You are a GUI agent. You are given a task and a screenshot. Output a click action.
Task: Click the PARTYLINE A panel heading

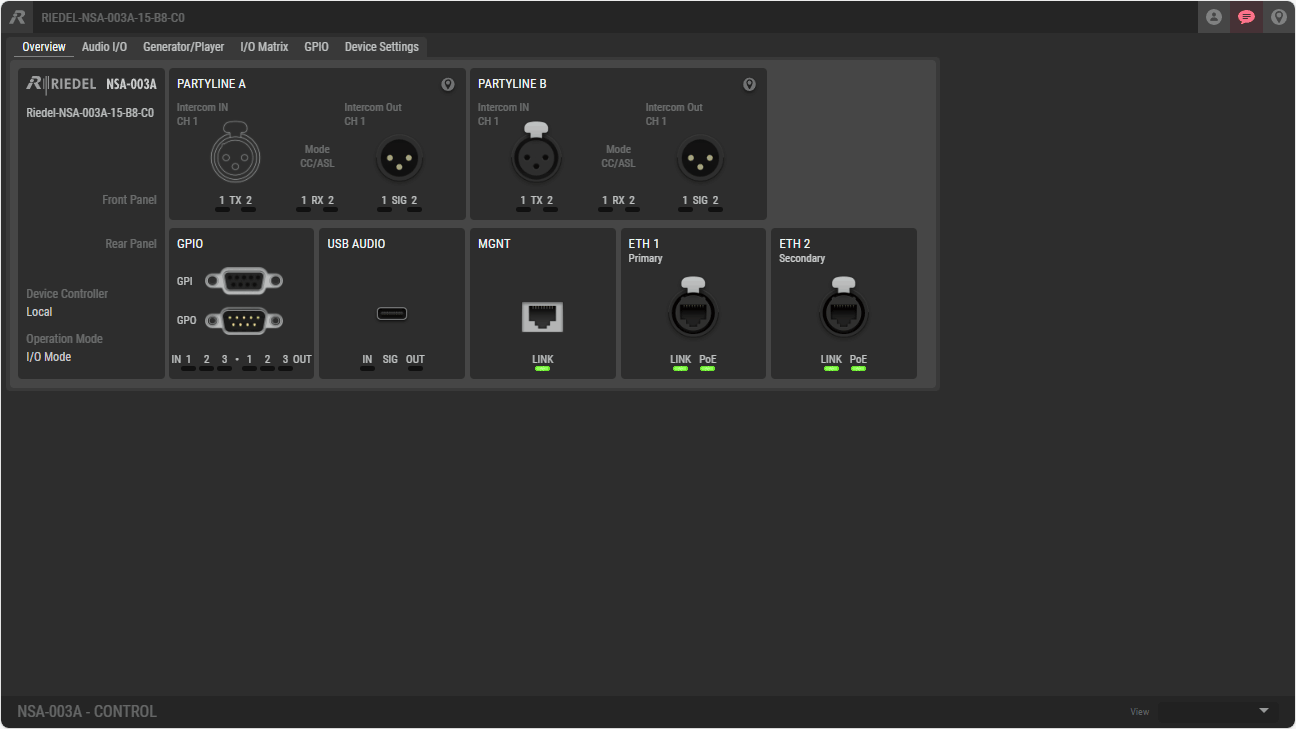click(211, 84)
